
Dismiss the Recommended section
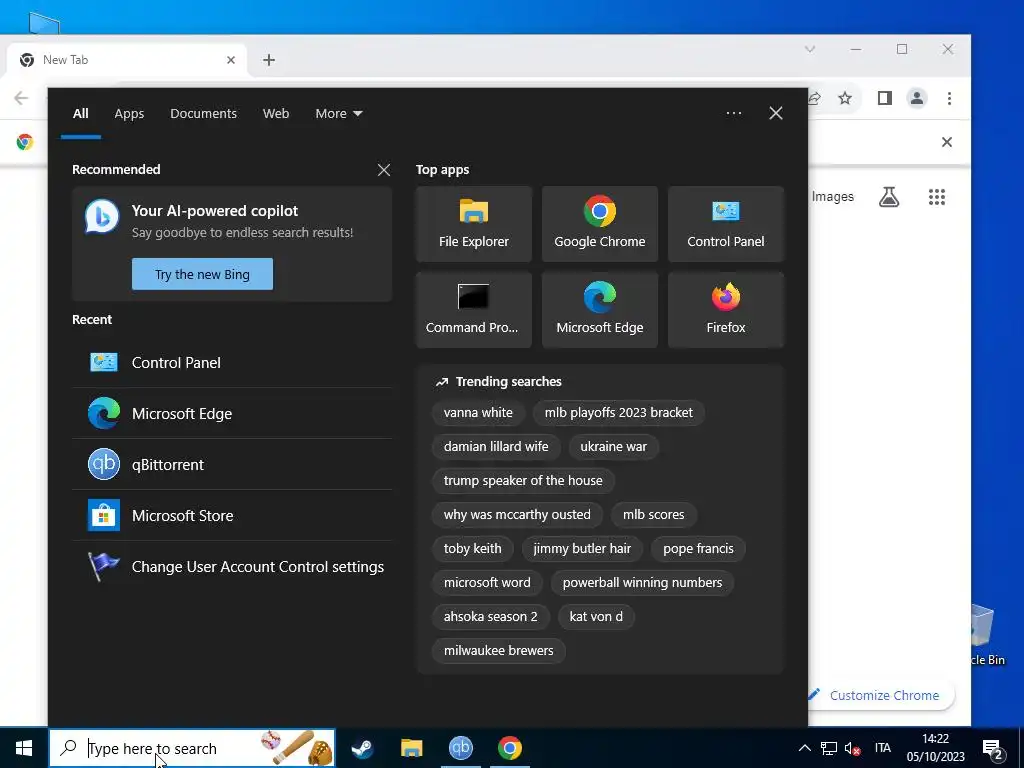384,170
